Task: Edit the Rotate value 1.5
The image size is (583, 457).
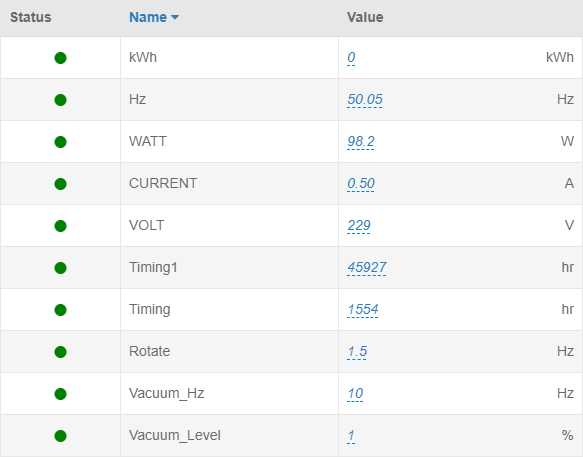Action: point(357,352)
